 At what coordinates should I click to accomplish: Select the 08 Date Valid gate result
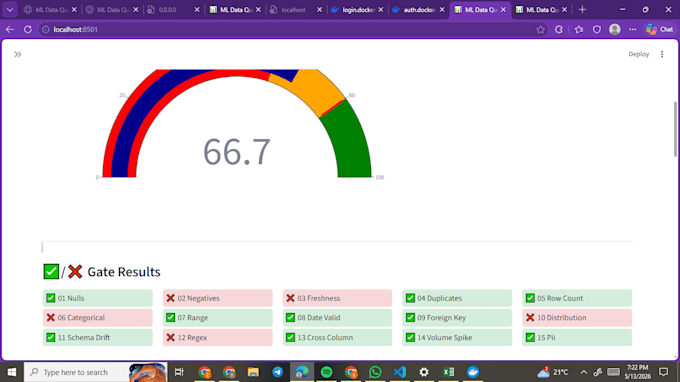337,318
